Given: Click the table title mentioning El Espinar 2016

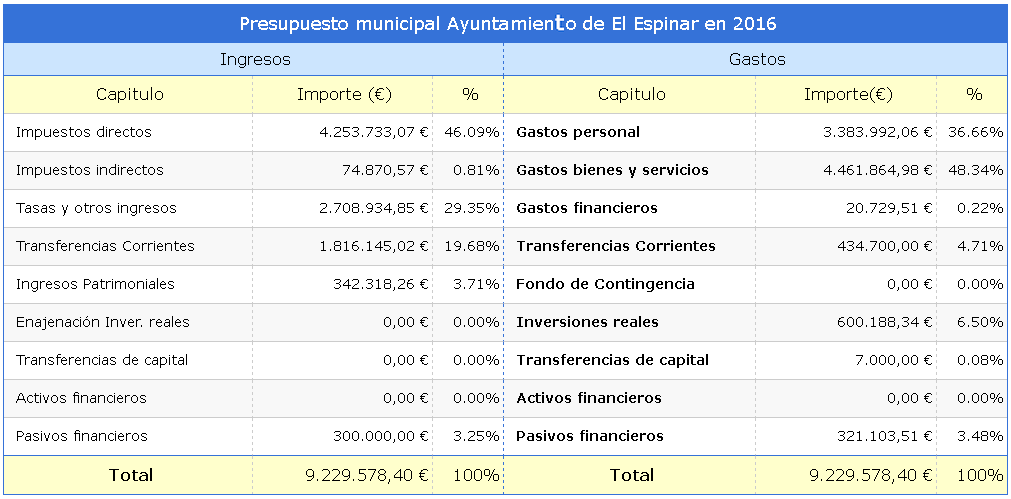Looking at the screenshot, I should tap(508, 24).
